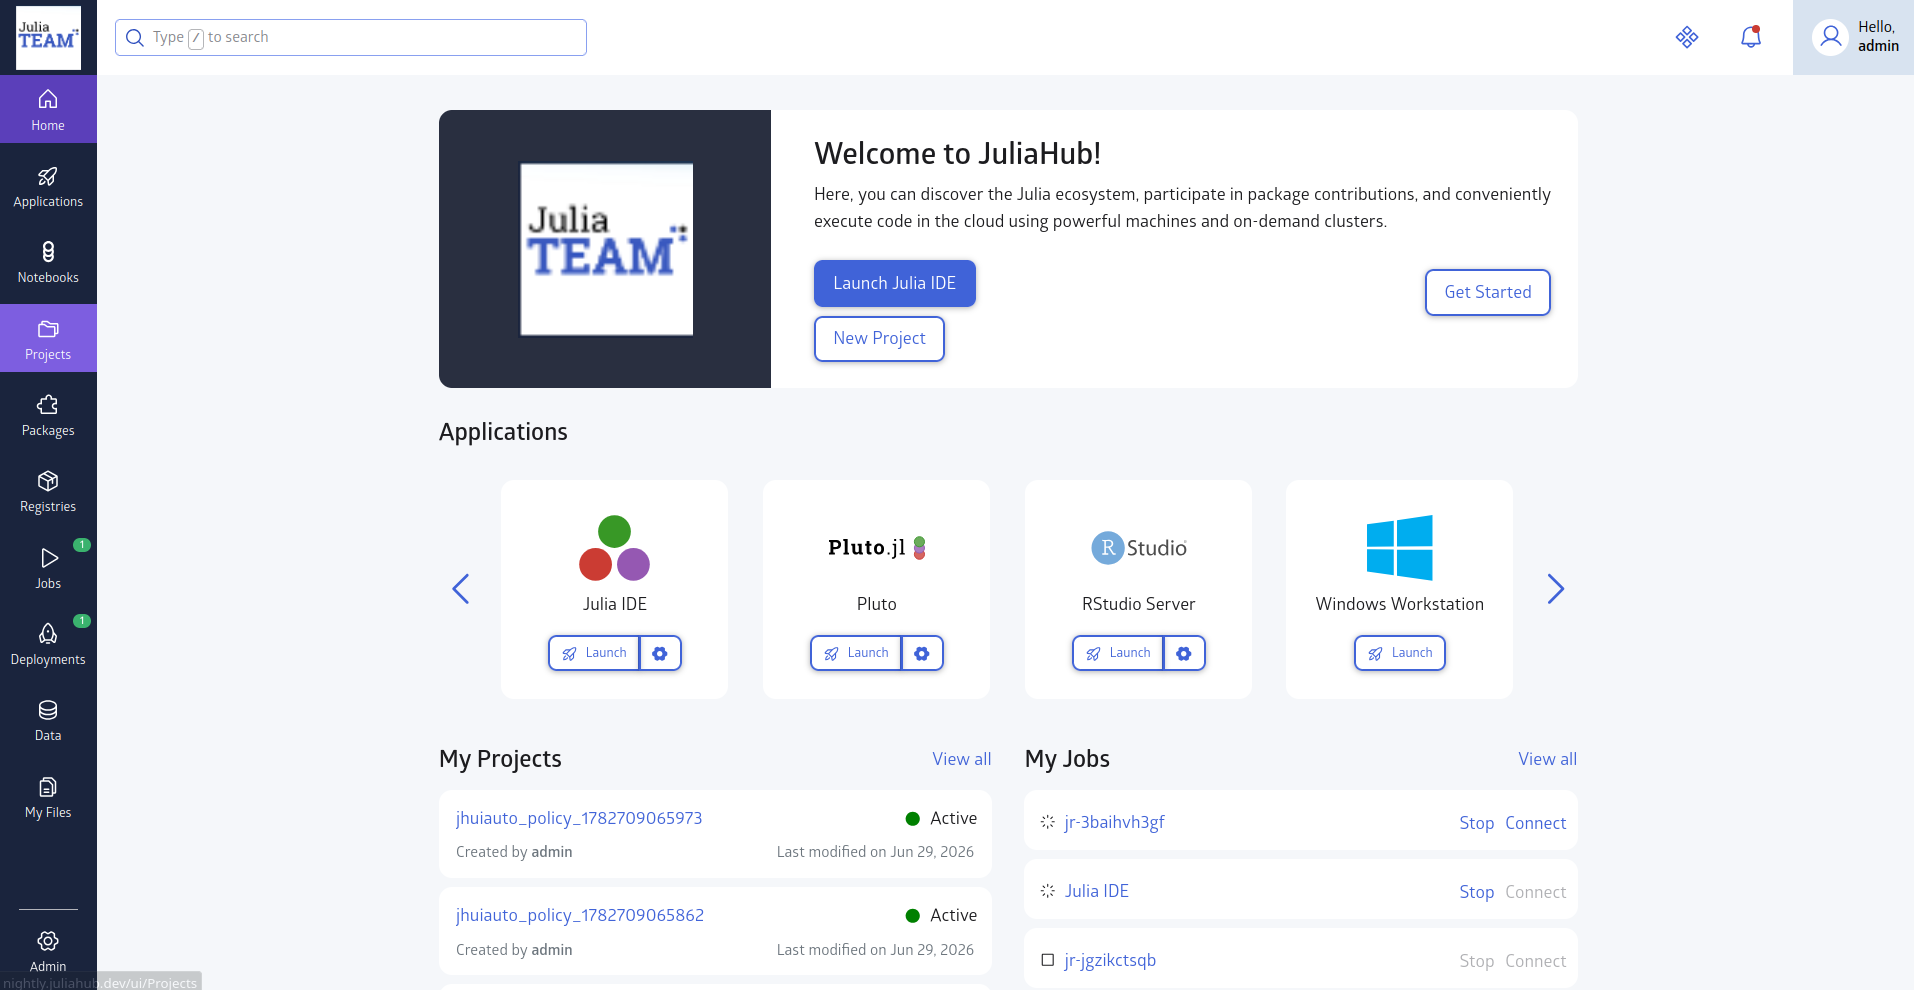Open the Hello admin account menu
The width and height of the screenshot is (1914, 990).
(x=1853, y=37)
